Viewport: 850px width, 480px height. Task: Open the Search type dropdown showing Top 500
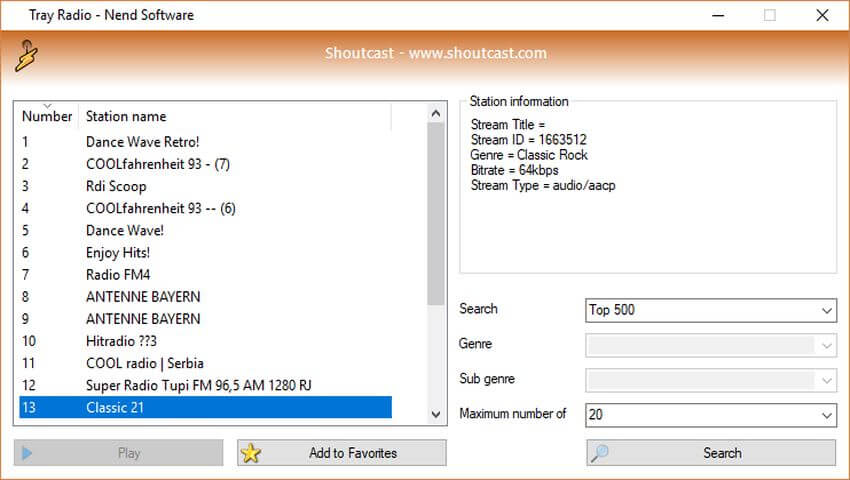coord(711,310)
